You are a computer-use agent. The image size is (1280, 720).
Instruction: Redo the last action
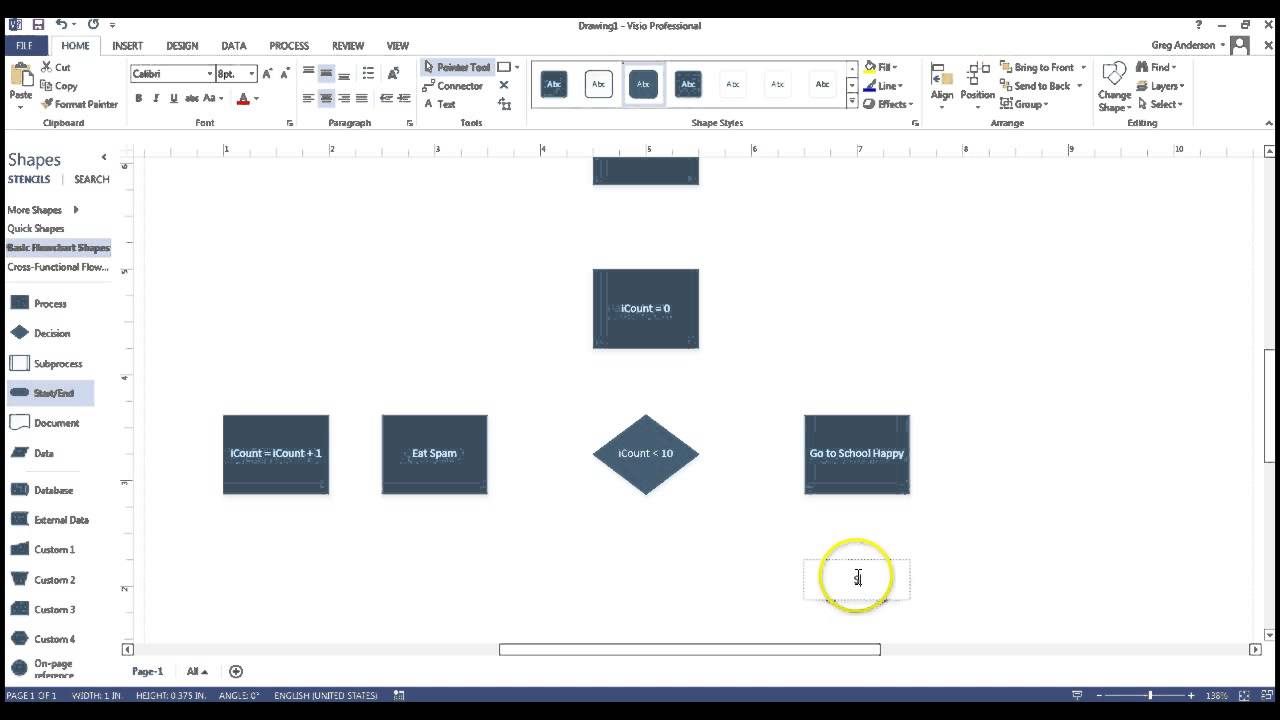click(x=93, y=24)
